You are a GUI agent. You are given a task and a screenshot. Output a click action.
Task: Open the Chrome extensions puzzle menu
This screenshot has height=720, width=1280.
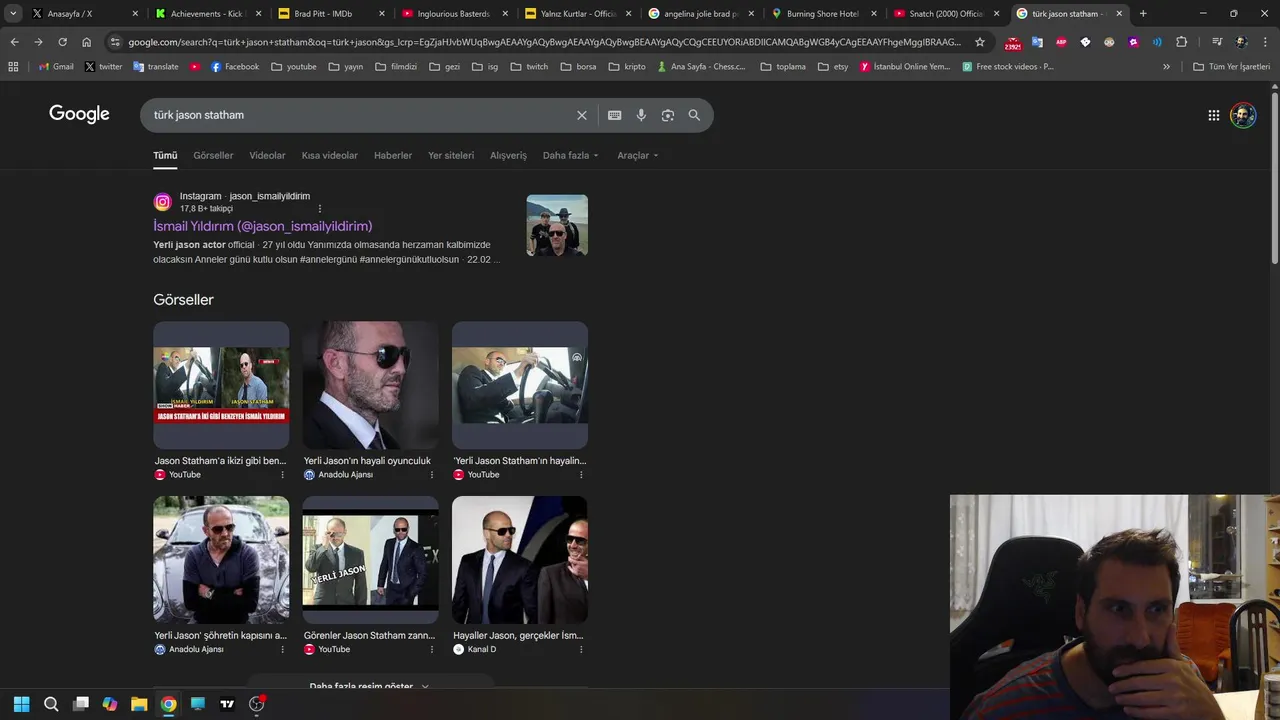pyautogui.click(x=1181, y=42)
